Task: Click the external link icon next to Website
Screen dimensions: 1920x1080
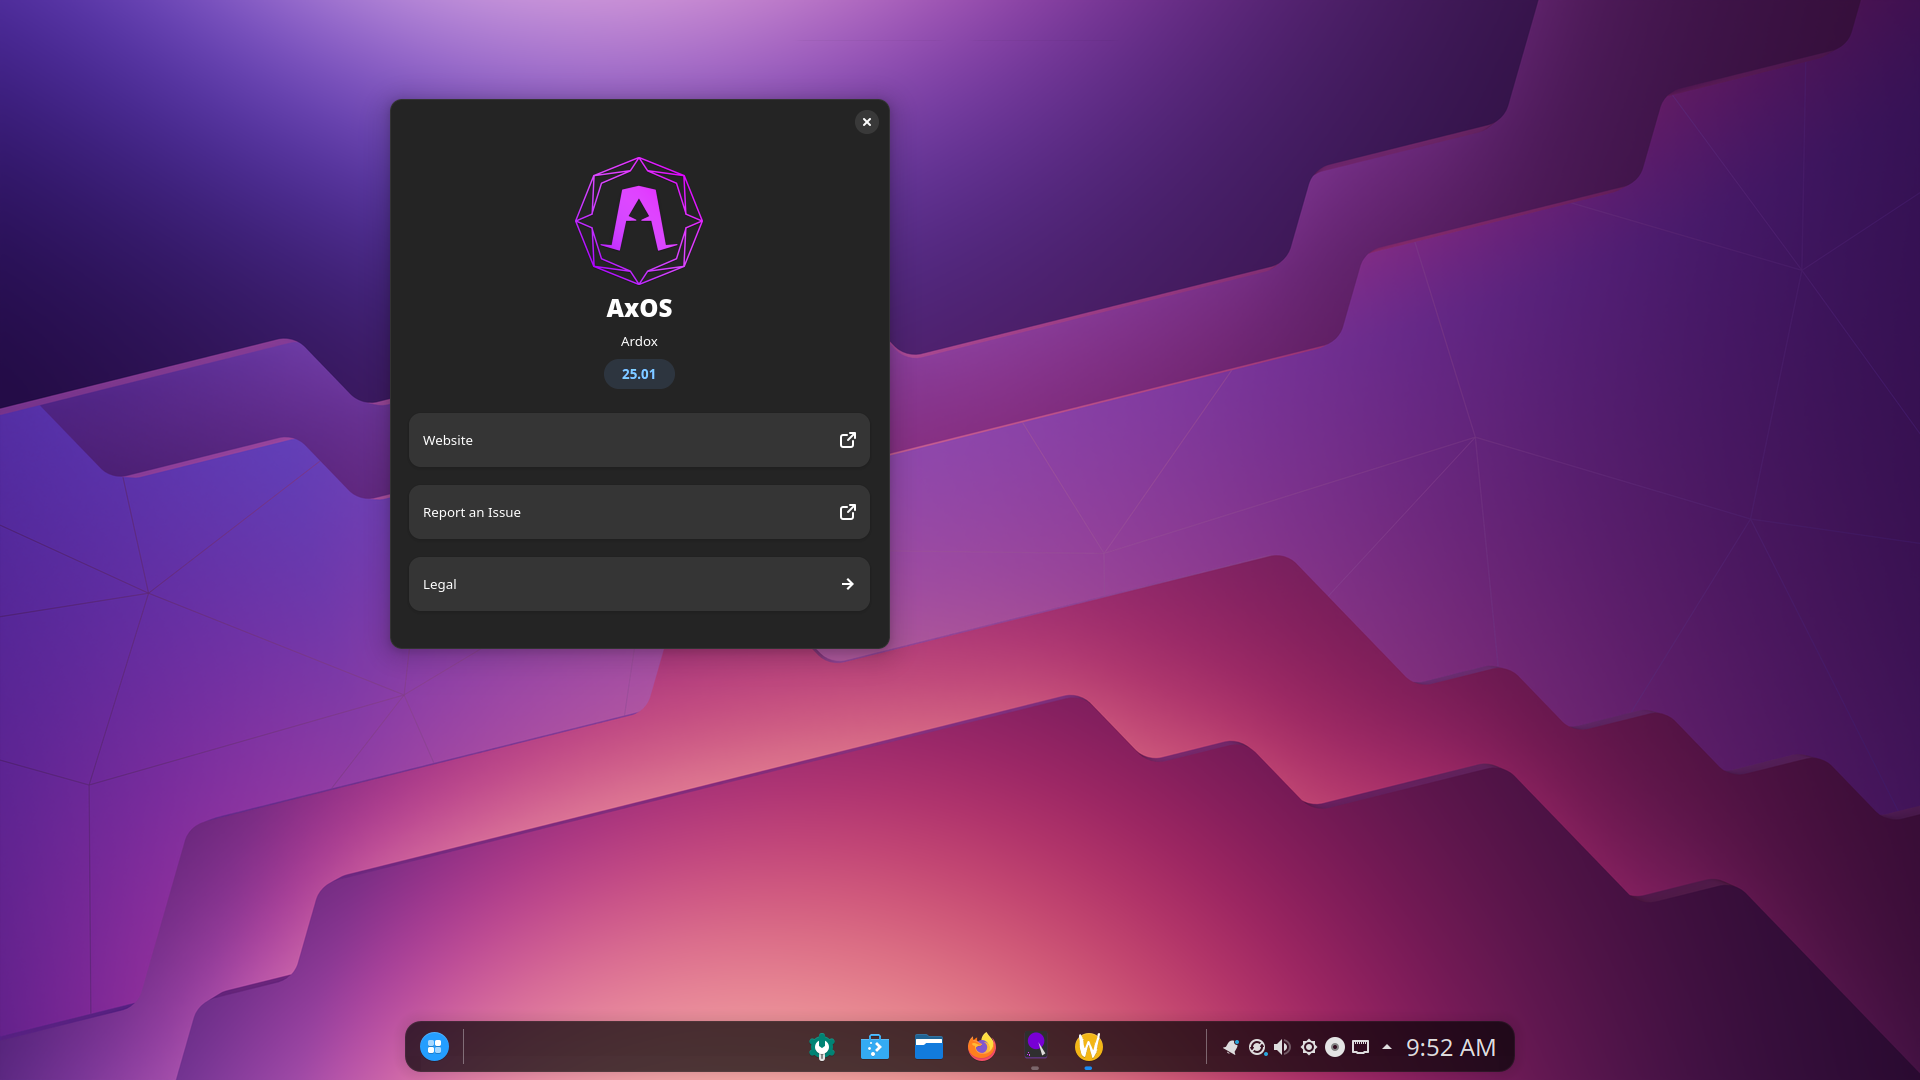Action: pyautogui.click(x=847, y=440)
